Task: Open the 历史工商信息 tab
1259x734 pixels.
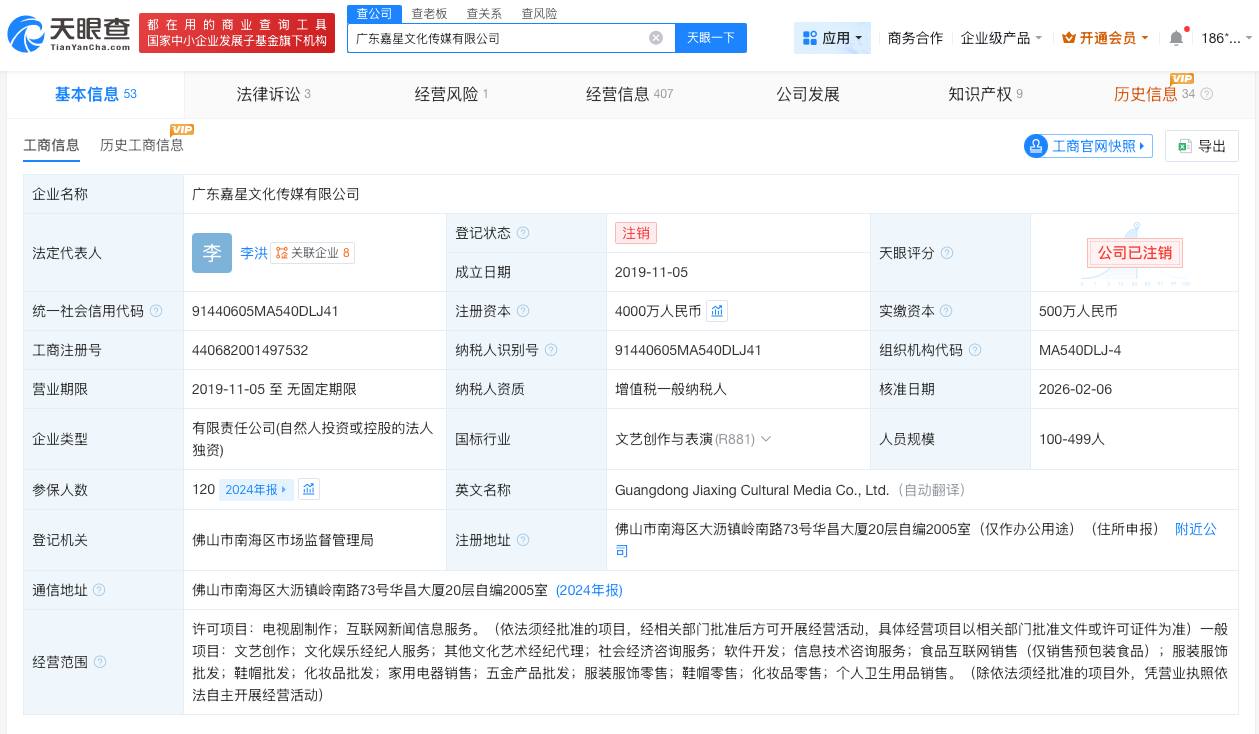Action: point(141,145)
